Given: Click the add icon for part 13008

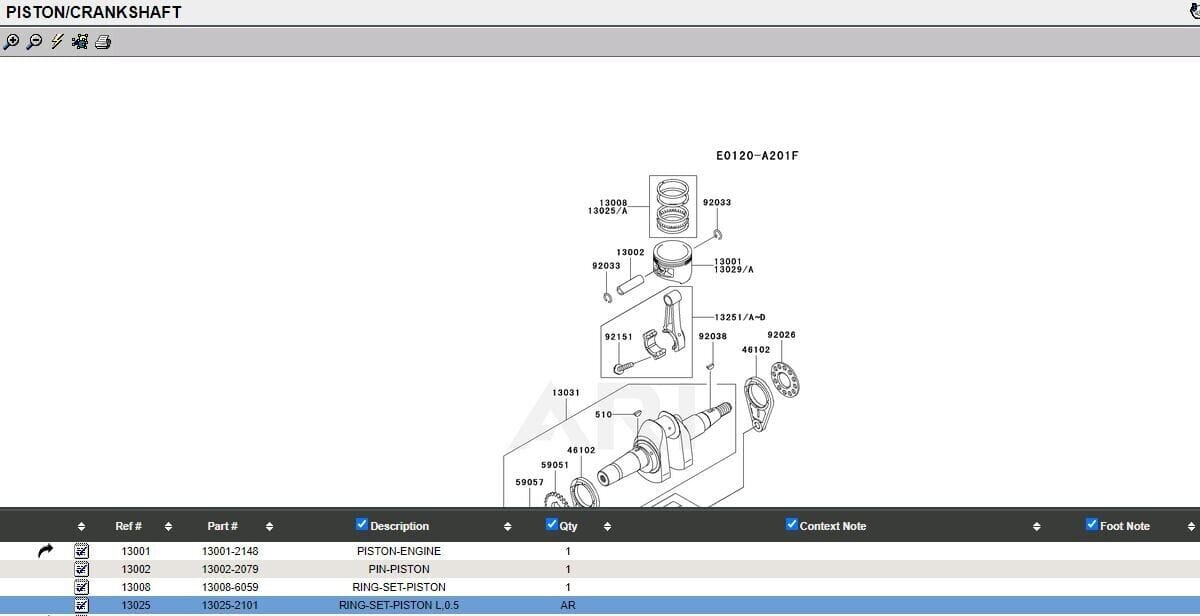Looking at the screenshot, I should pos(82,587).
